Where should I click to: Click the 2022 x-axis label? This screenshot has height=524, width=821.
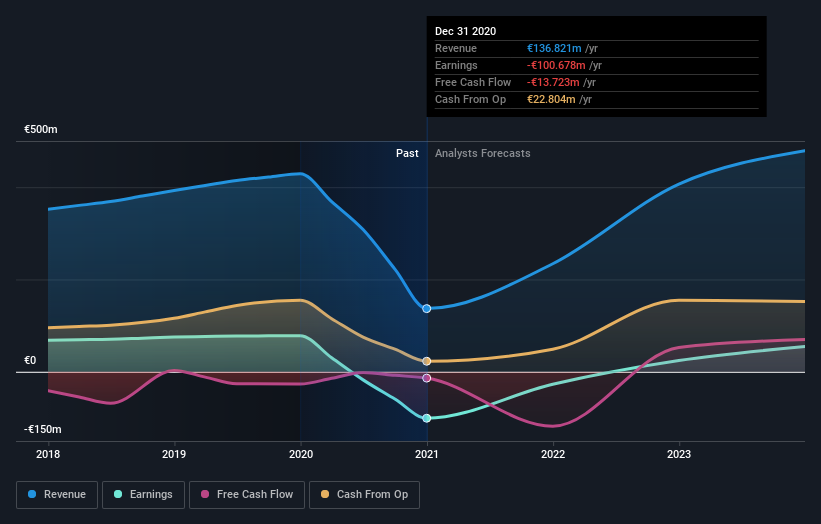pos(553,454)
